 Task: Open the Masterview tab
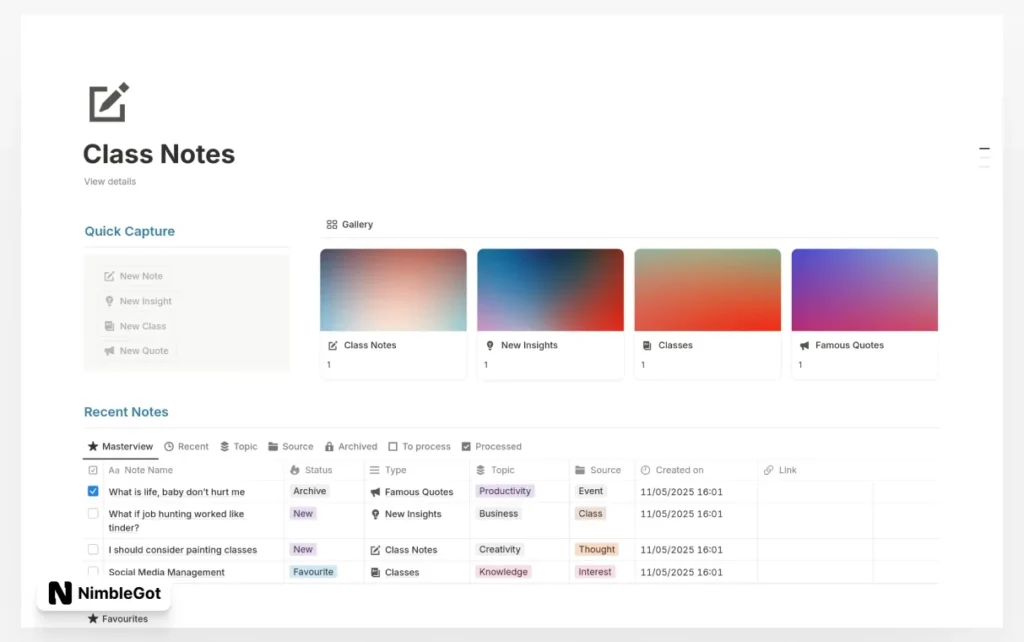click(x=120, y=447)
